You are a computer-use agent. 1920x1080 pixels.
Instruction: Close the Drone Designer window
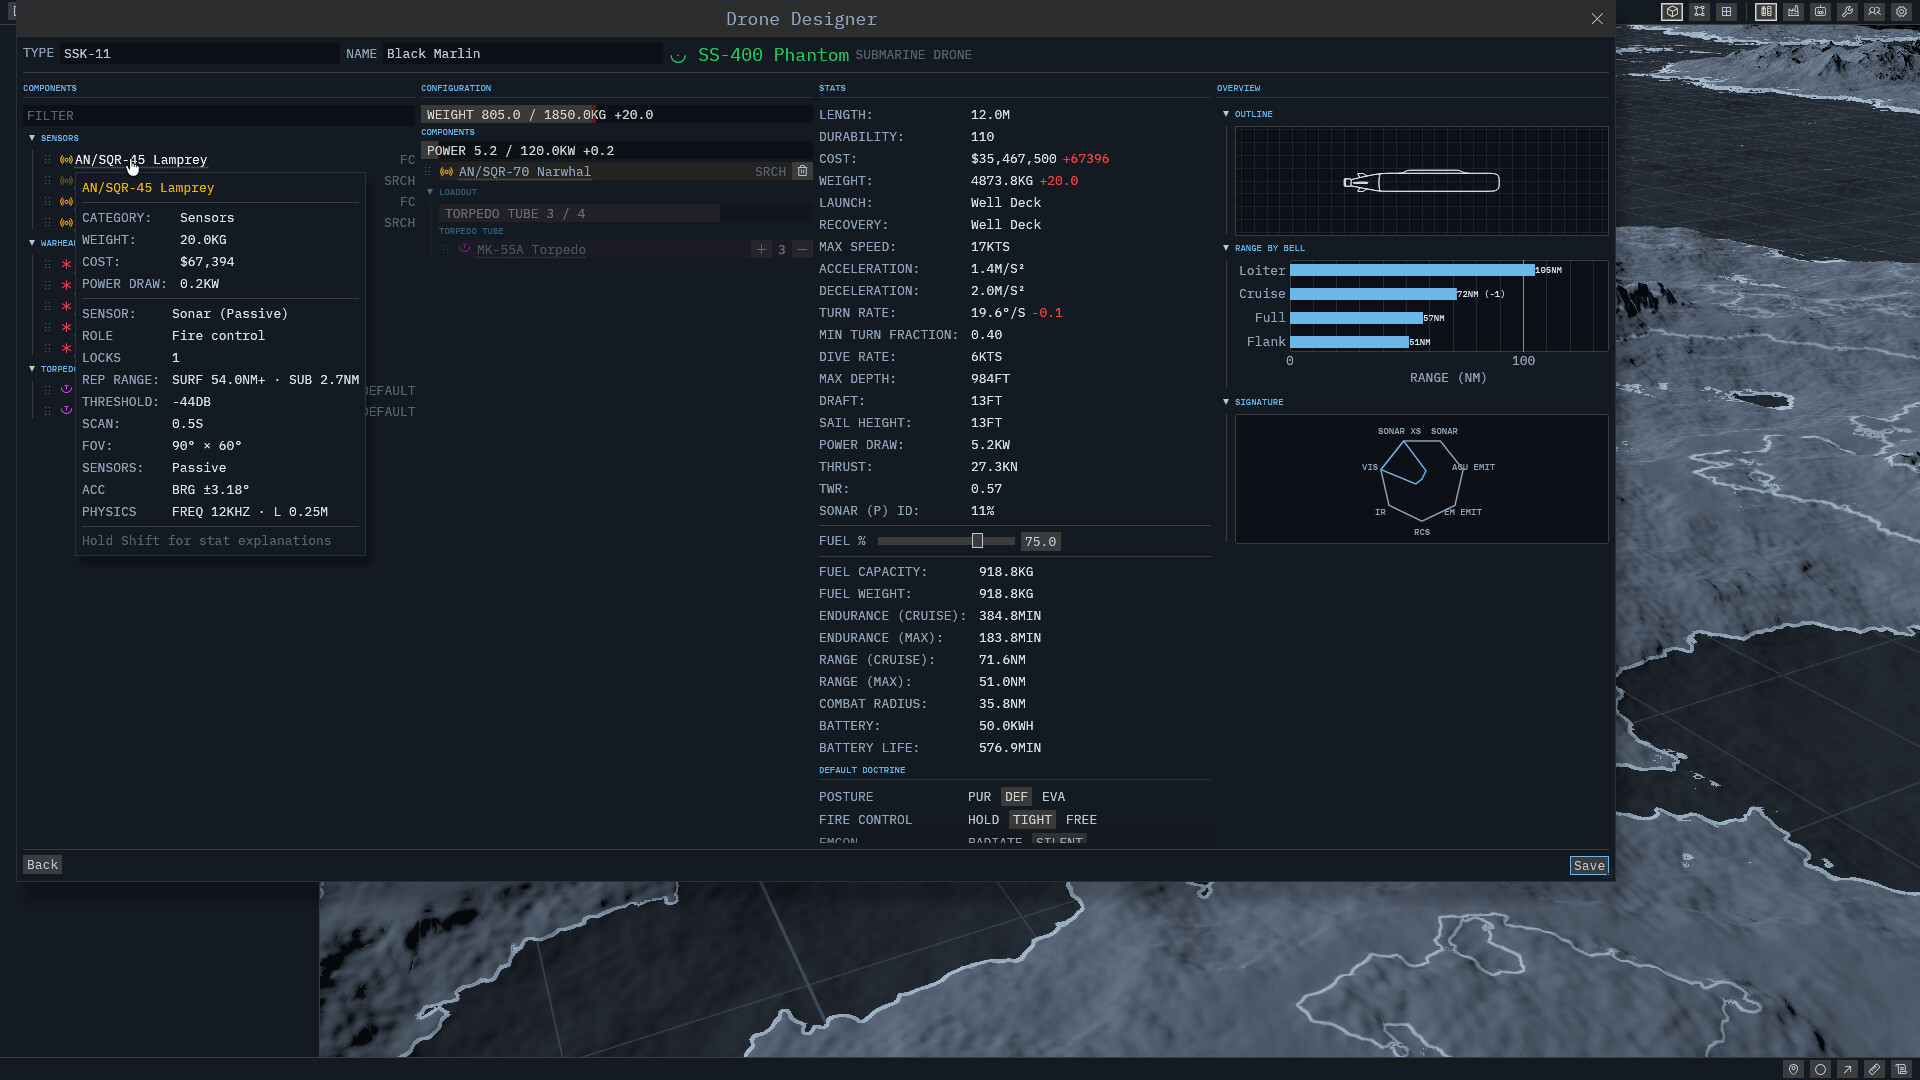coord(1597,19)
